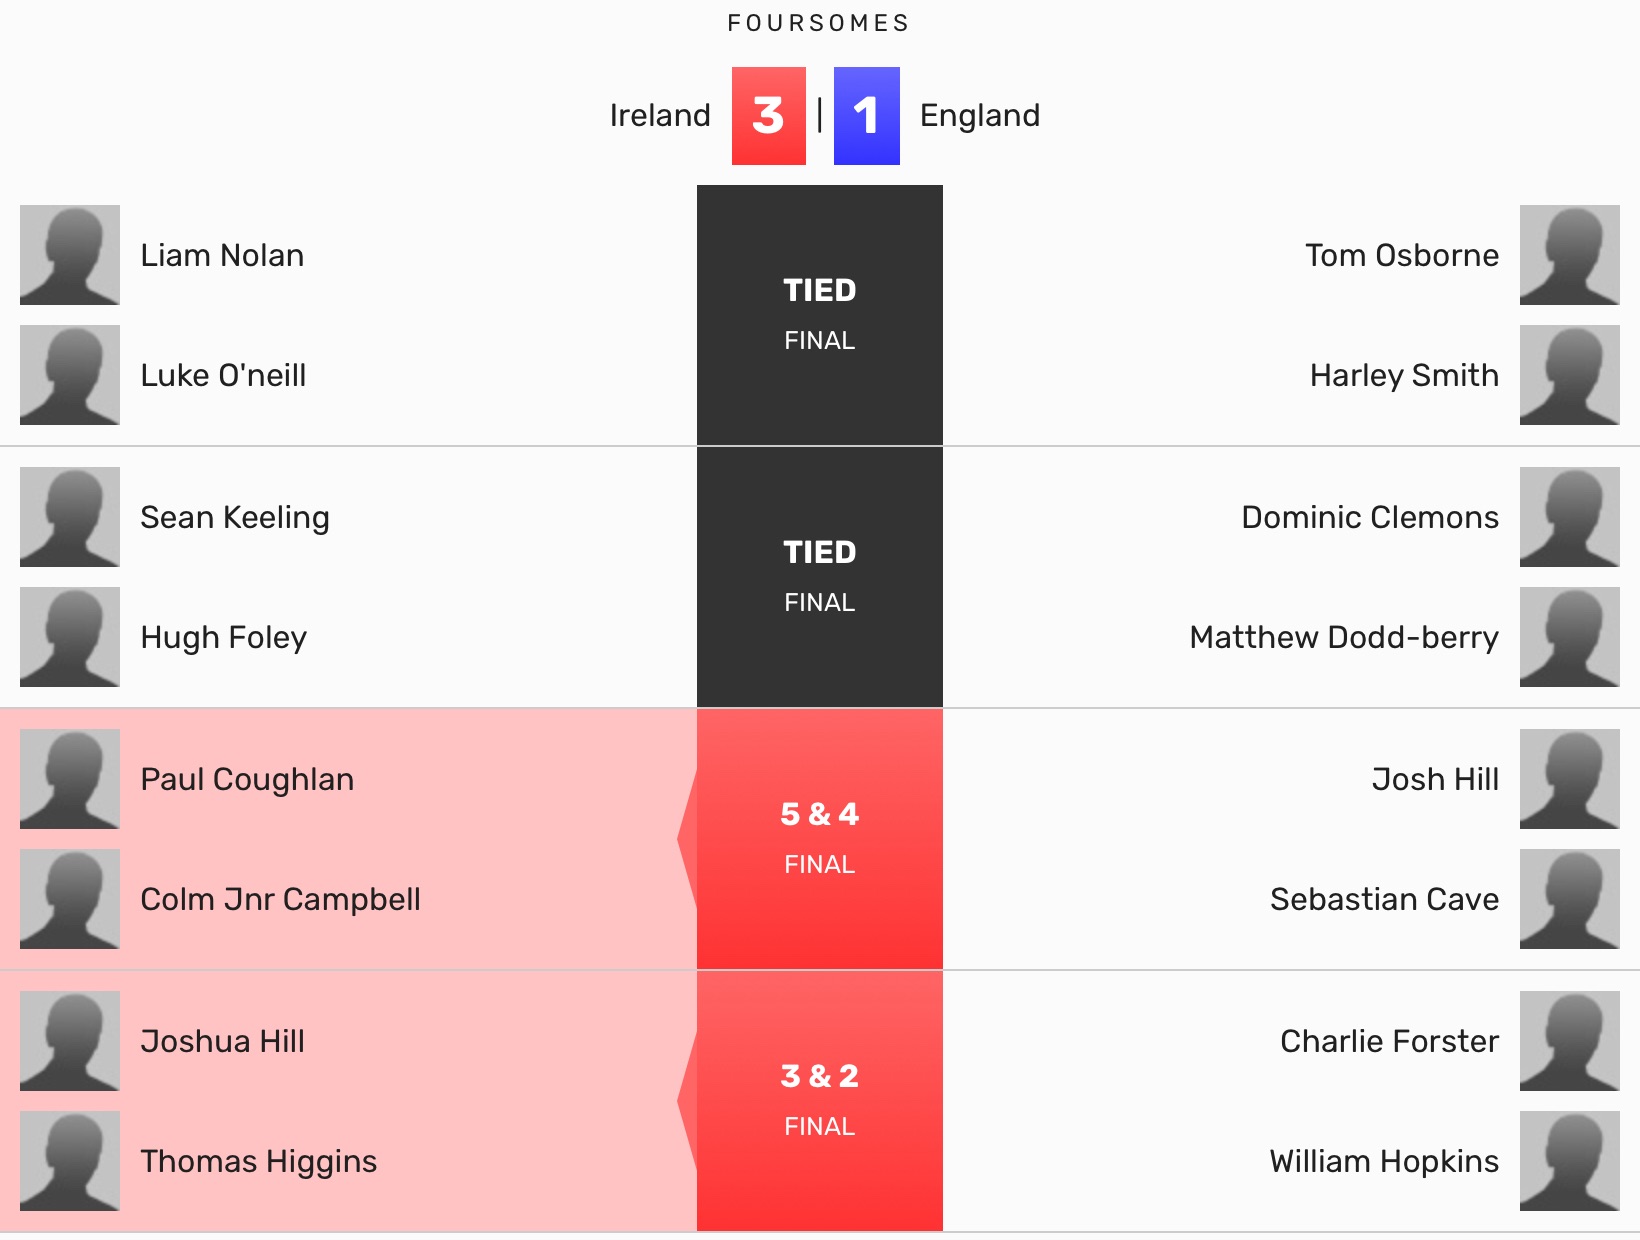Open the first TIED FINAL match result
Image resolution: width=1640 pixels, height=1240 pixels.
[x=819, y=314]
